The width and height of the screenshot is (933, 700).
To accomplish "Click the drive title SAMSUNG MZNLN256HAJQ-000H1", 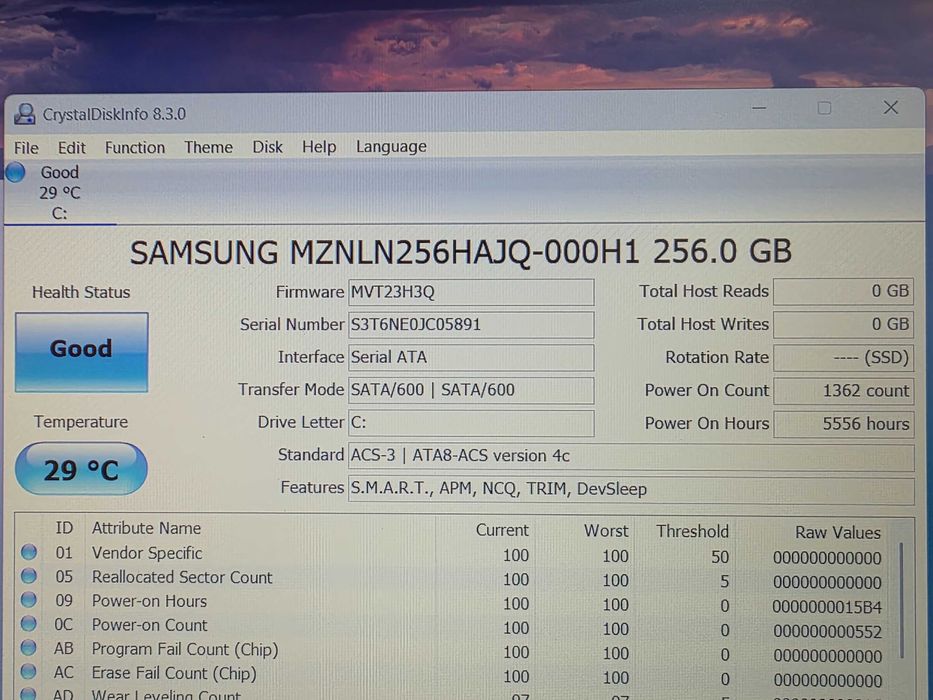I will coord(384,252).
